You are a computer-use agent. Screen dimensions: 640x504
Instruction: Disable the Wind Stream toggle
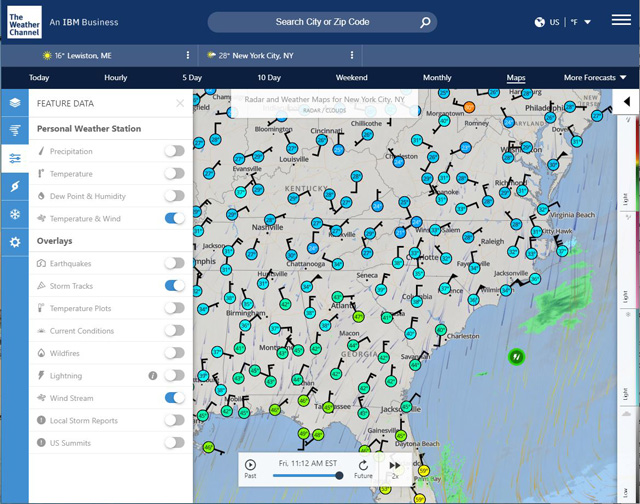click(174, 398)
